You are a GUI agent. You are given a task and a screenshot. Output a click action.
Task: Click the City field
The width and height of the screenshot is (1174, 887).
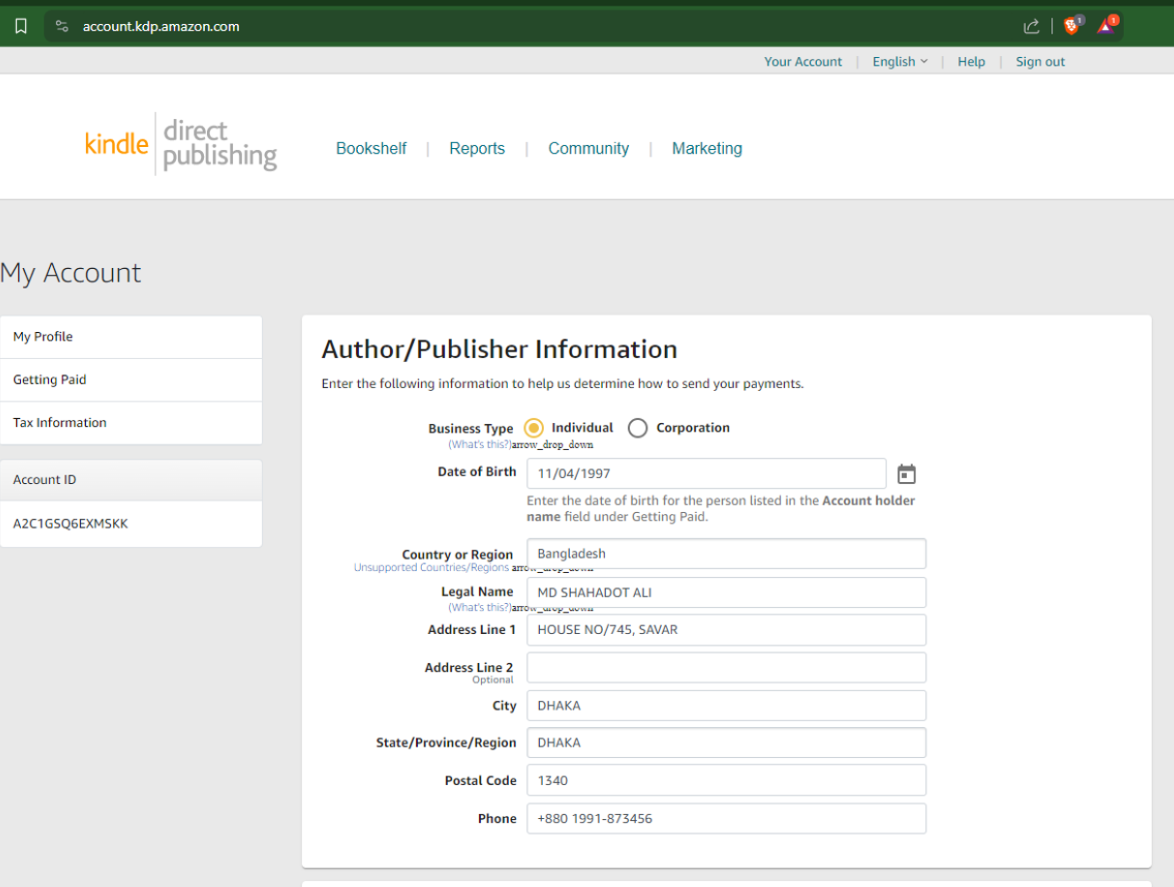click(726, 705)
